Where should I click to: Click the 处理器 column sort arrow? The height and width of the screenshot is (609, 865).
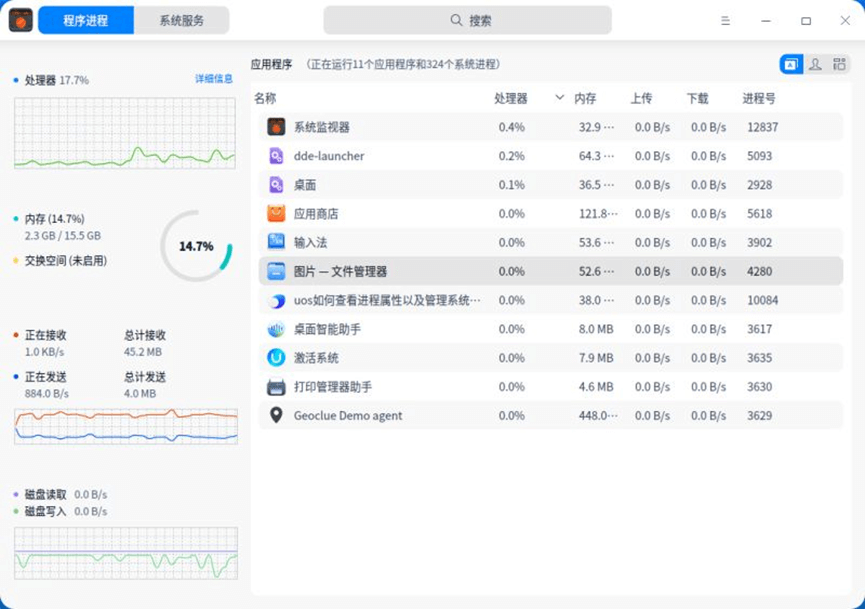pos(559,98)
